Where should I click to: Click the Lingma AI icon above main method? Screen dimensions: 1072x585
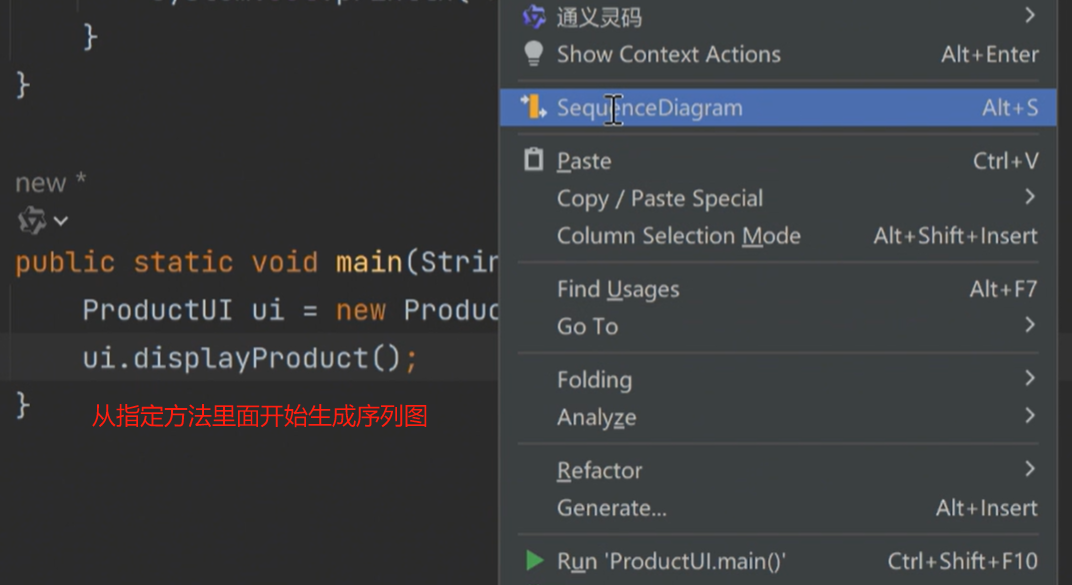(32, 221)
